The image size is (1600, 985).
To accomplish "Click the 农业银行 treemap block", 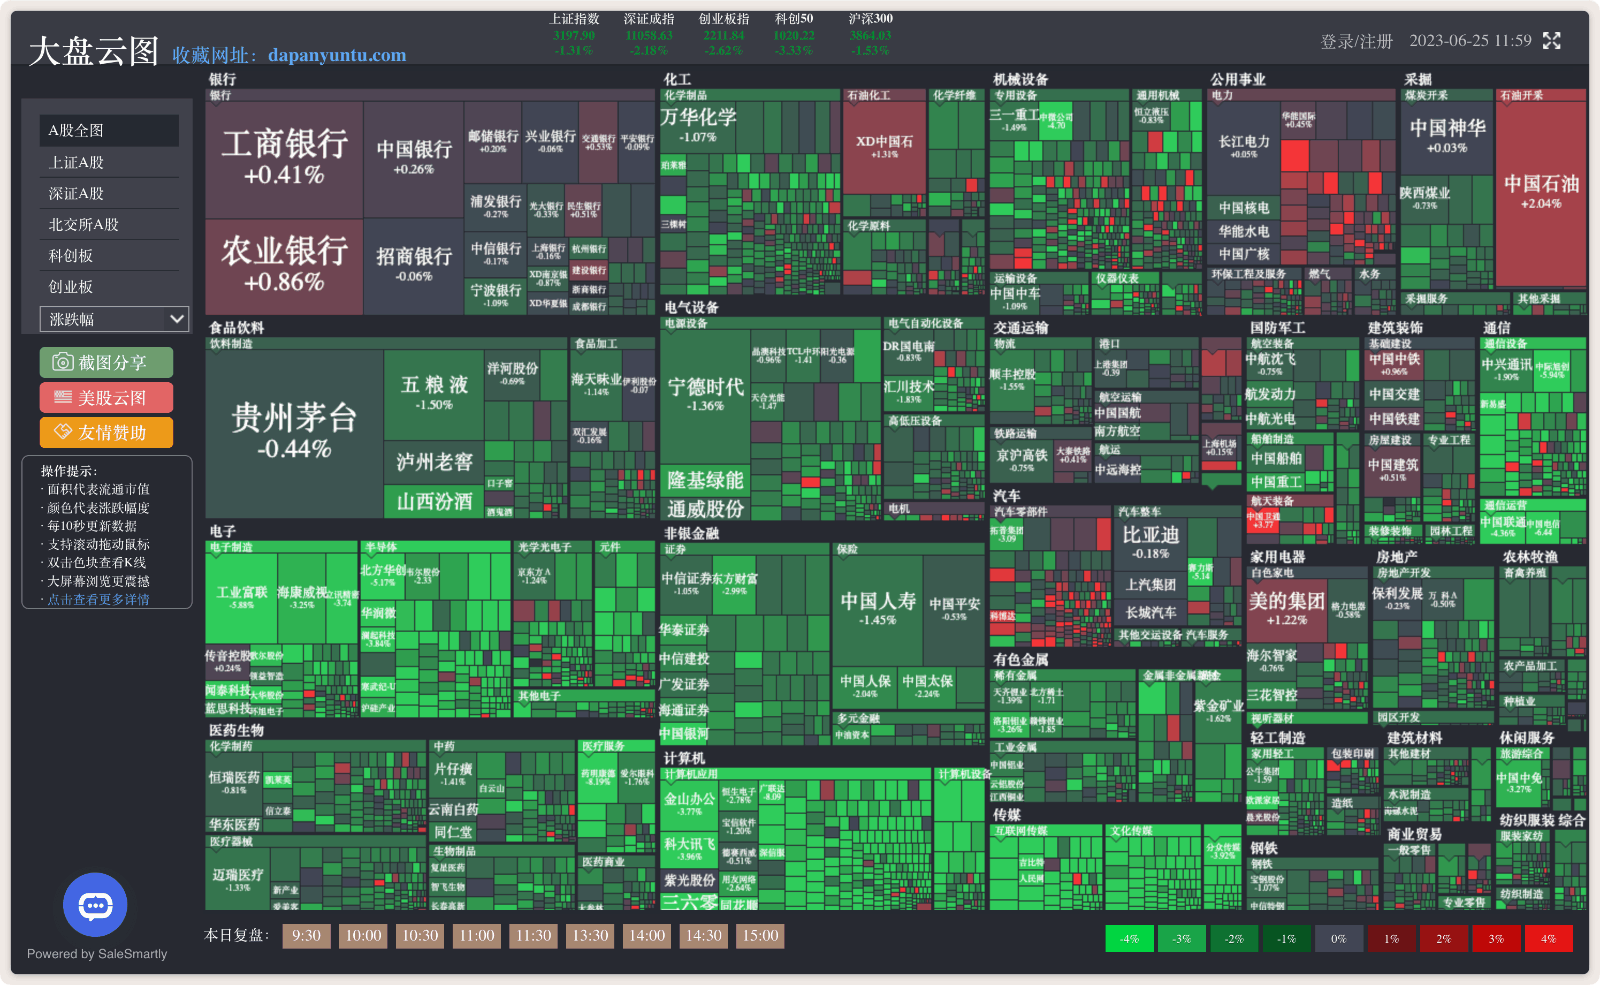I will 284,266.
